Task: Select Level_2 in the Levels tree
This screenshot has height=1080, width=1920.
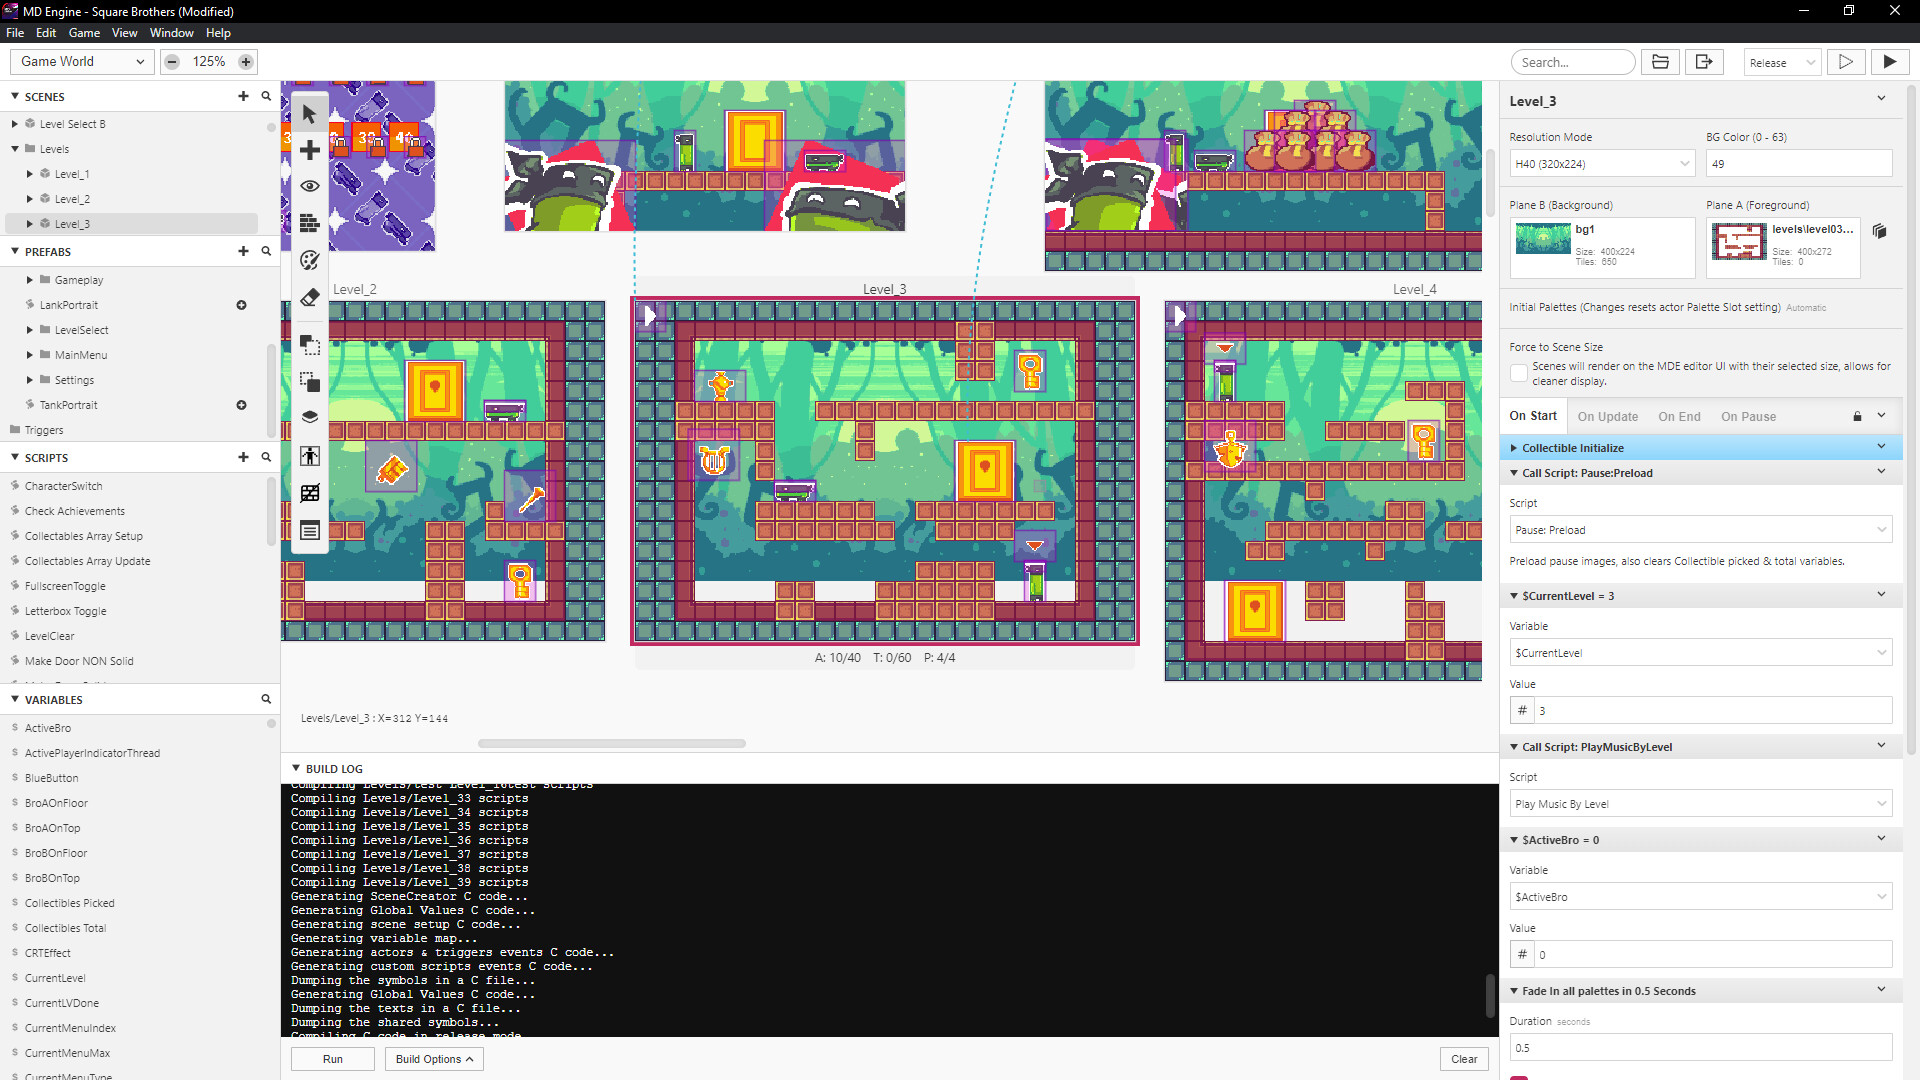Action: click(73, 198)
